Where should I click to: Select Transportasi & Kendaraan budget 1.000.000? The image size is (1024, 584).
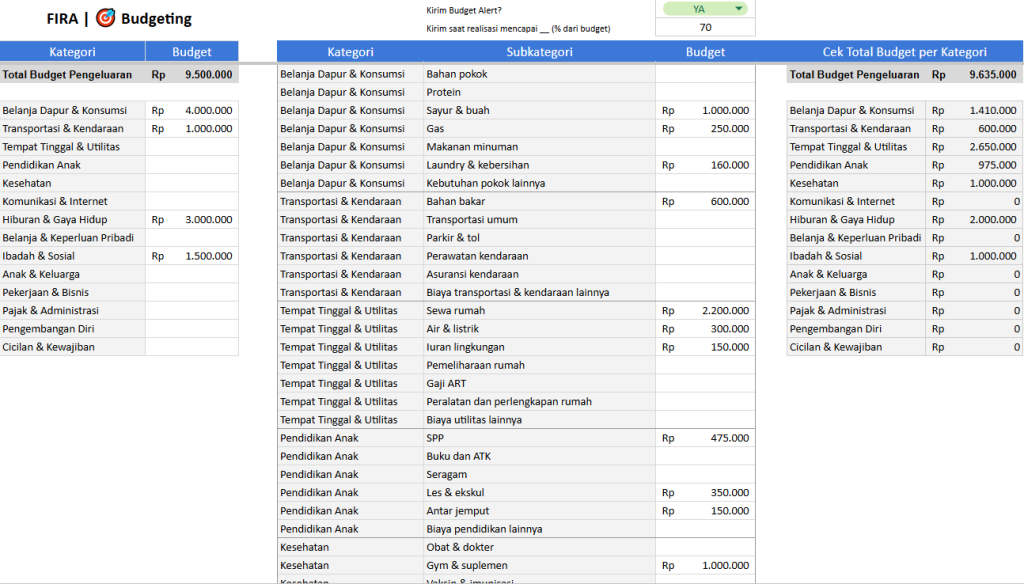tap(192, 129)
